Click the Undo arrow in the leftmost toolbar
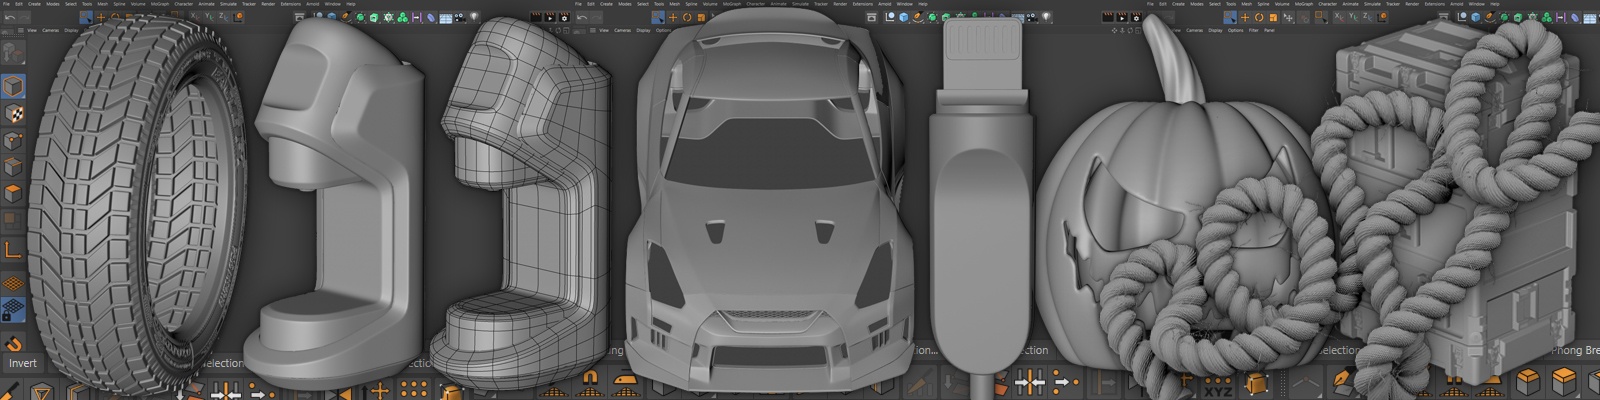Image resolution: width=1600 pixels, height=400 pixels. point(10,18)
